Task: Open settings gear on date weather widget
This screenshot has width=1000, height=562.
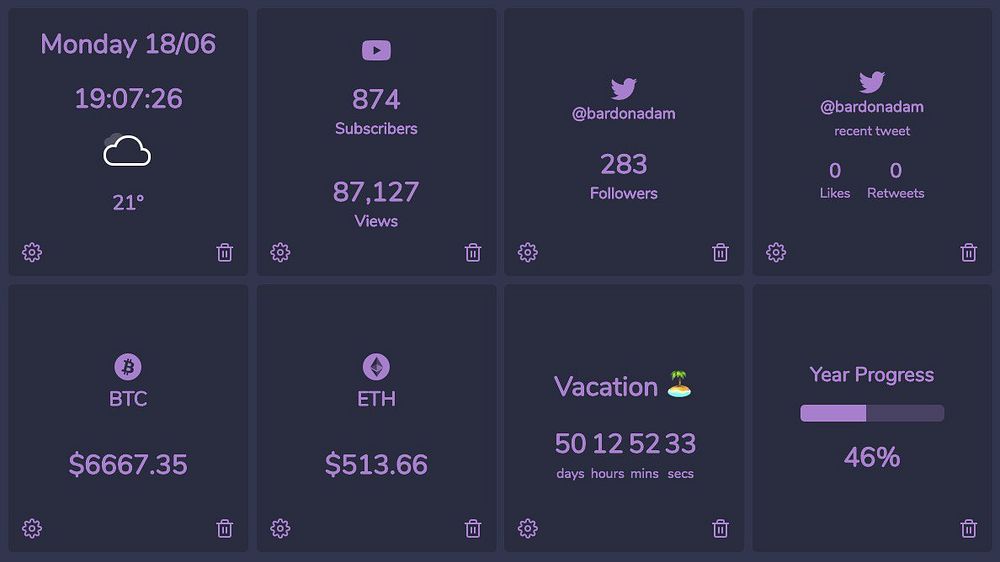Action: tap(32, 253)
